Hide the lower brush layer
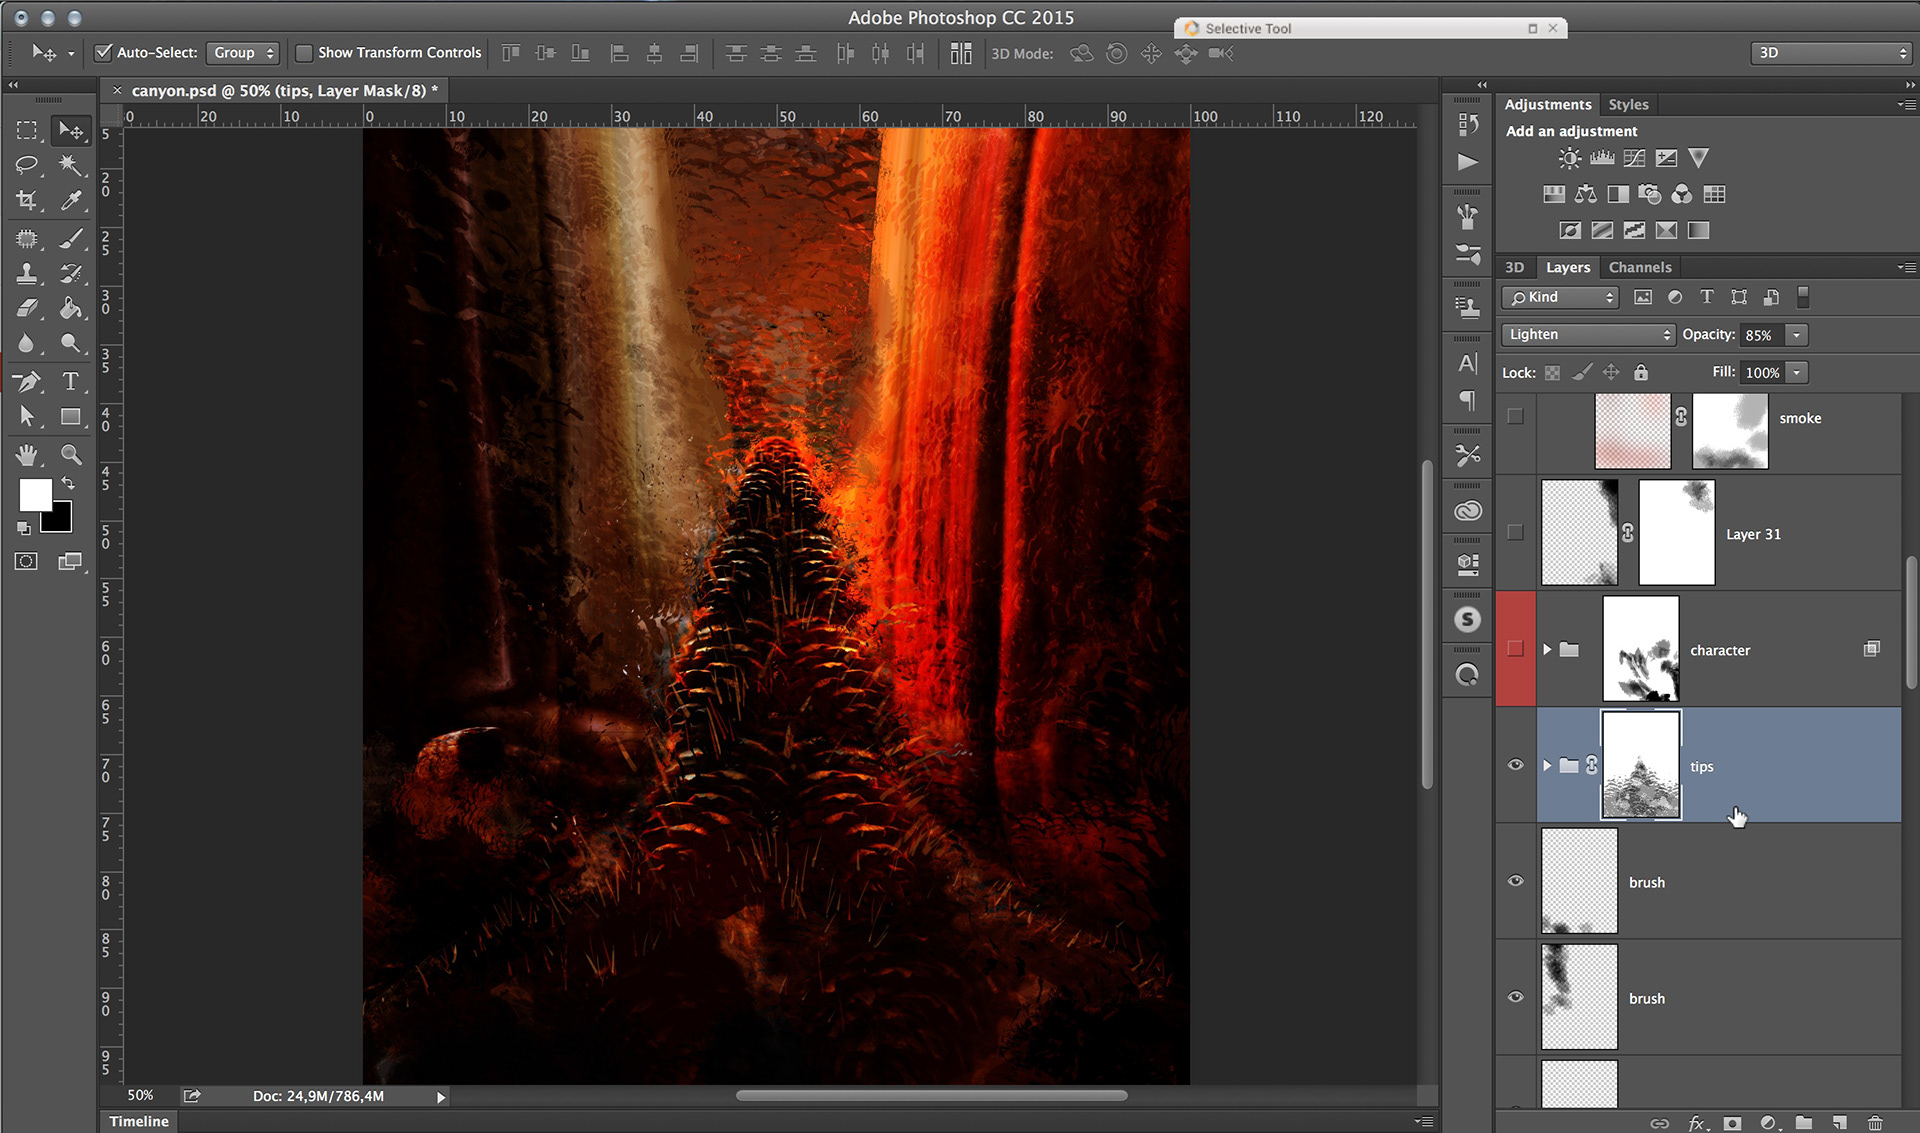The image size is (1920, 1133). (1516, 997)
